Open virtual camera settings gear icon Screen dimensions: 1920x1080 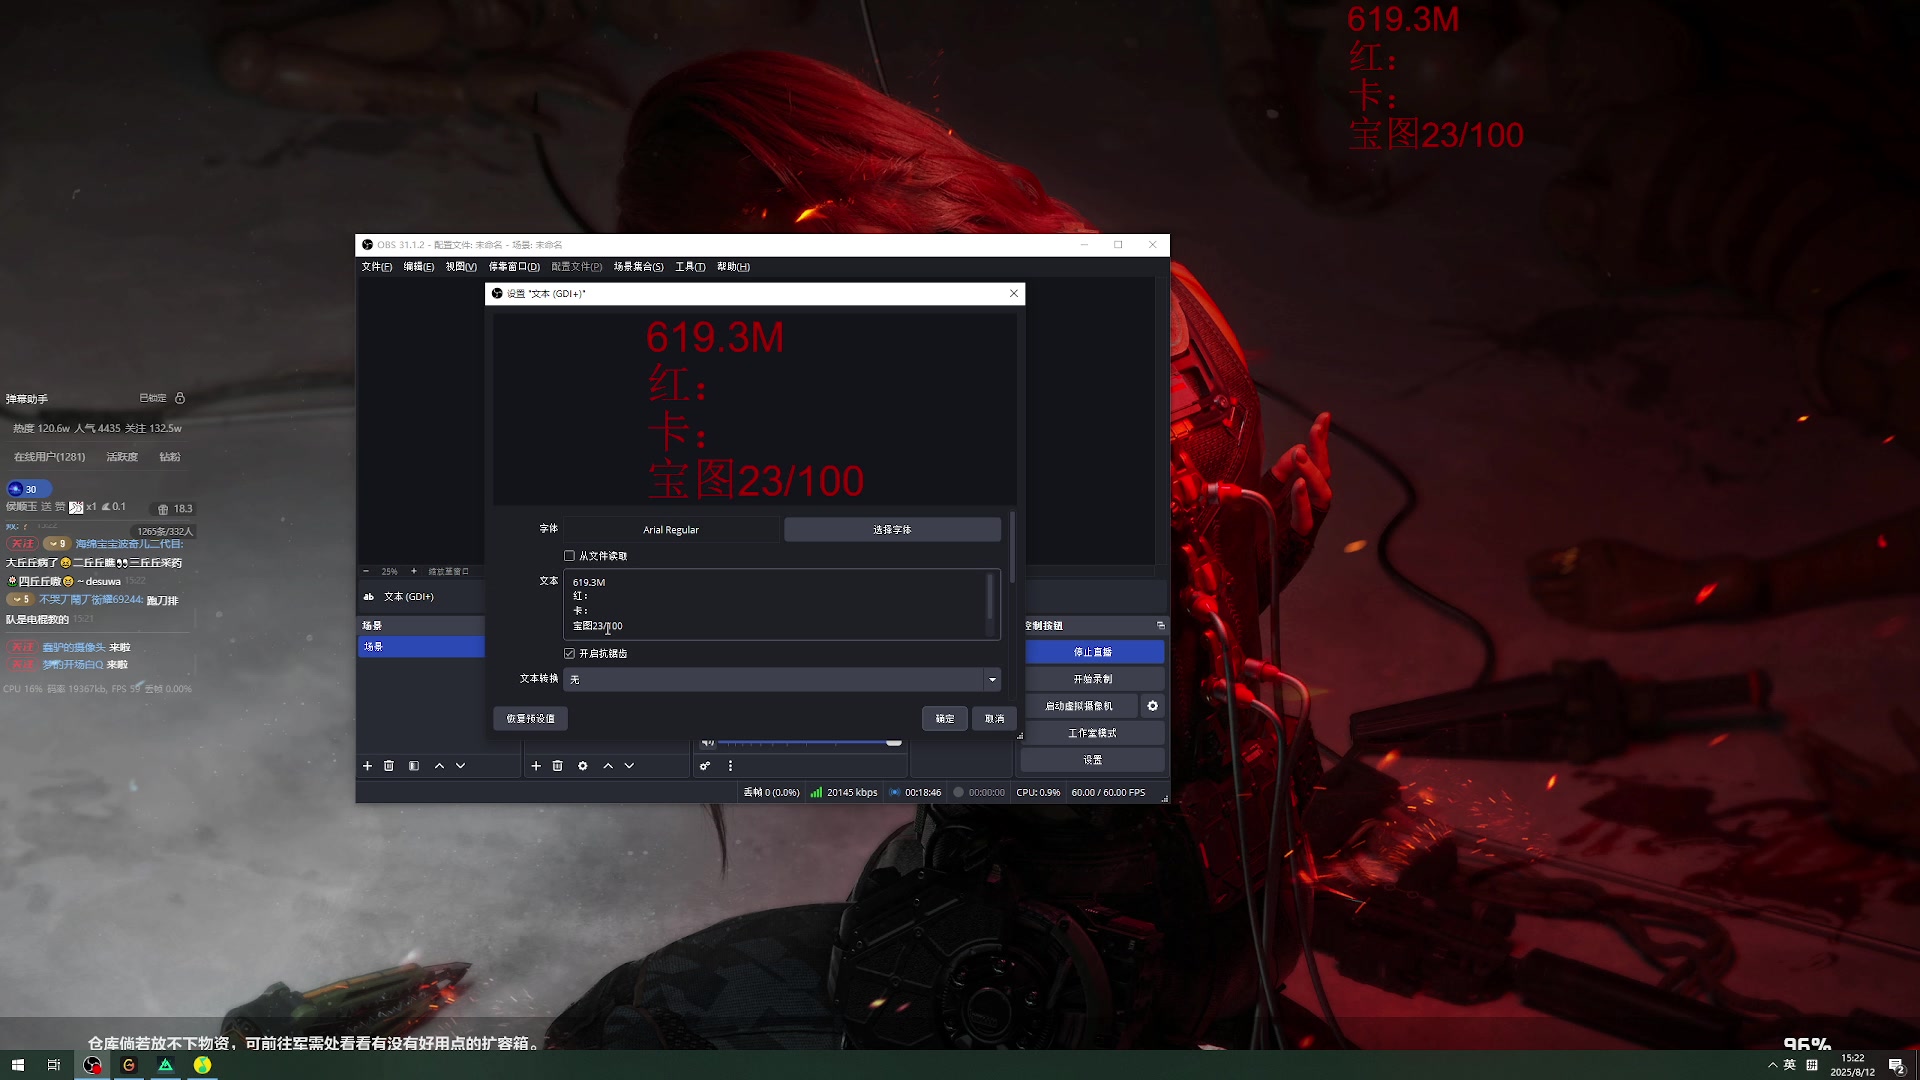(x=1152, y=706)
